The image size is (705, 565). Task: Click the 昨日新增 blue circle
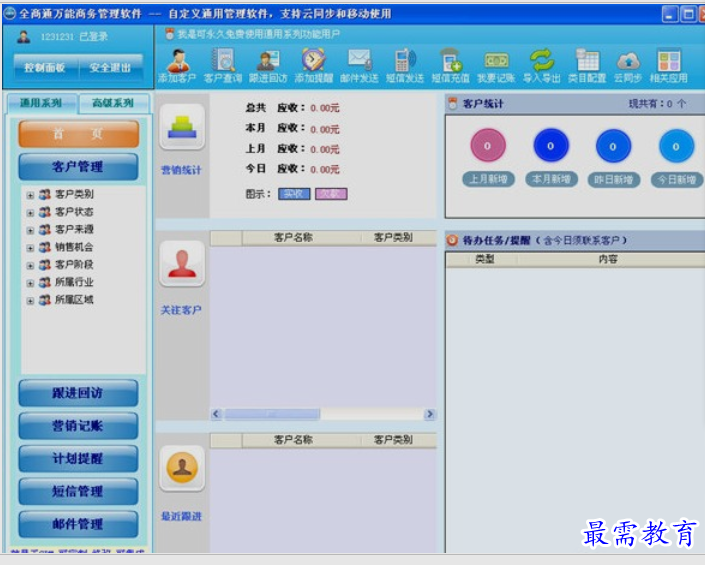point(613,146)
